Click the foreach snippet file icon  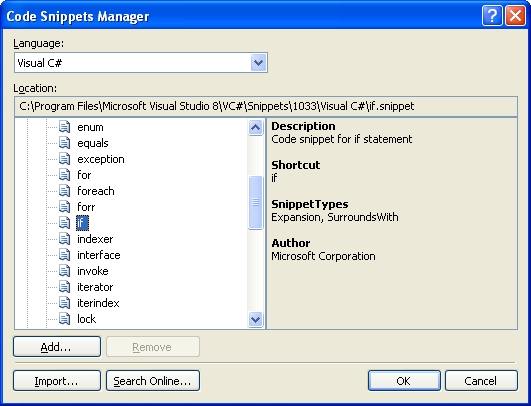point(64,191)
